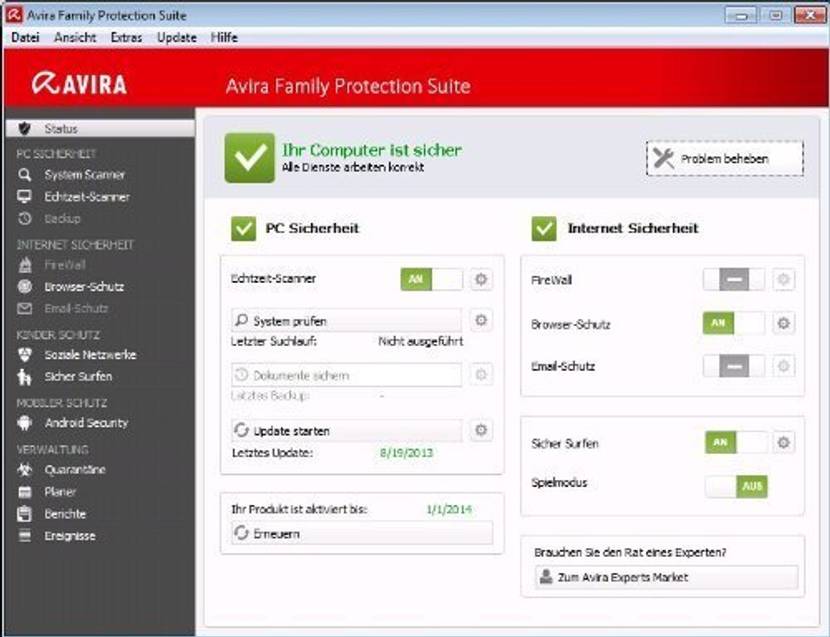830x637 pixels.
Task: Toggle the Sicher Surfen AN switch
Action: click(736, 442)
